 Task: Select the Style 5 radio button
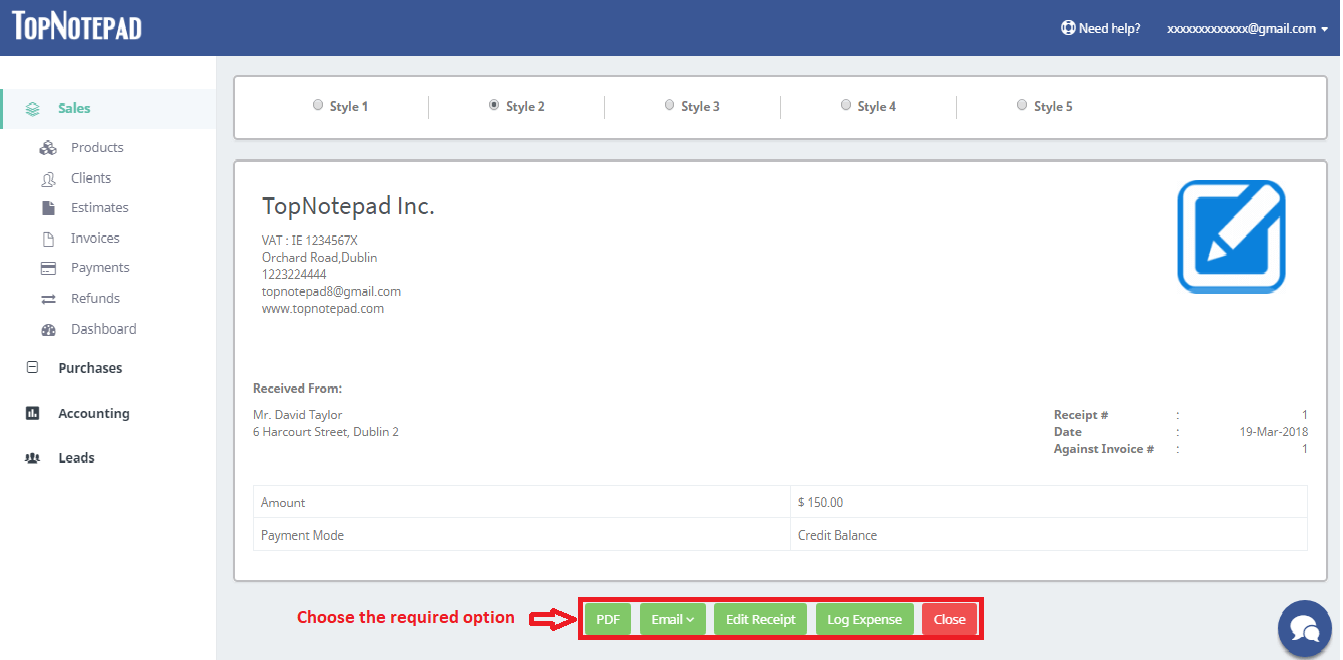pos(1022,104)
